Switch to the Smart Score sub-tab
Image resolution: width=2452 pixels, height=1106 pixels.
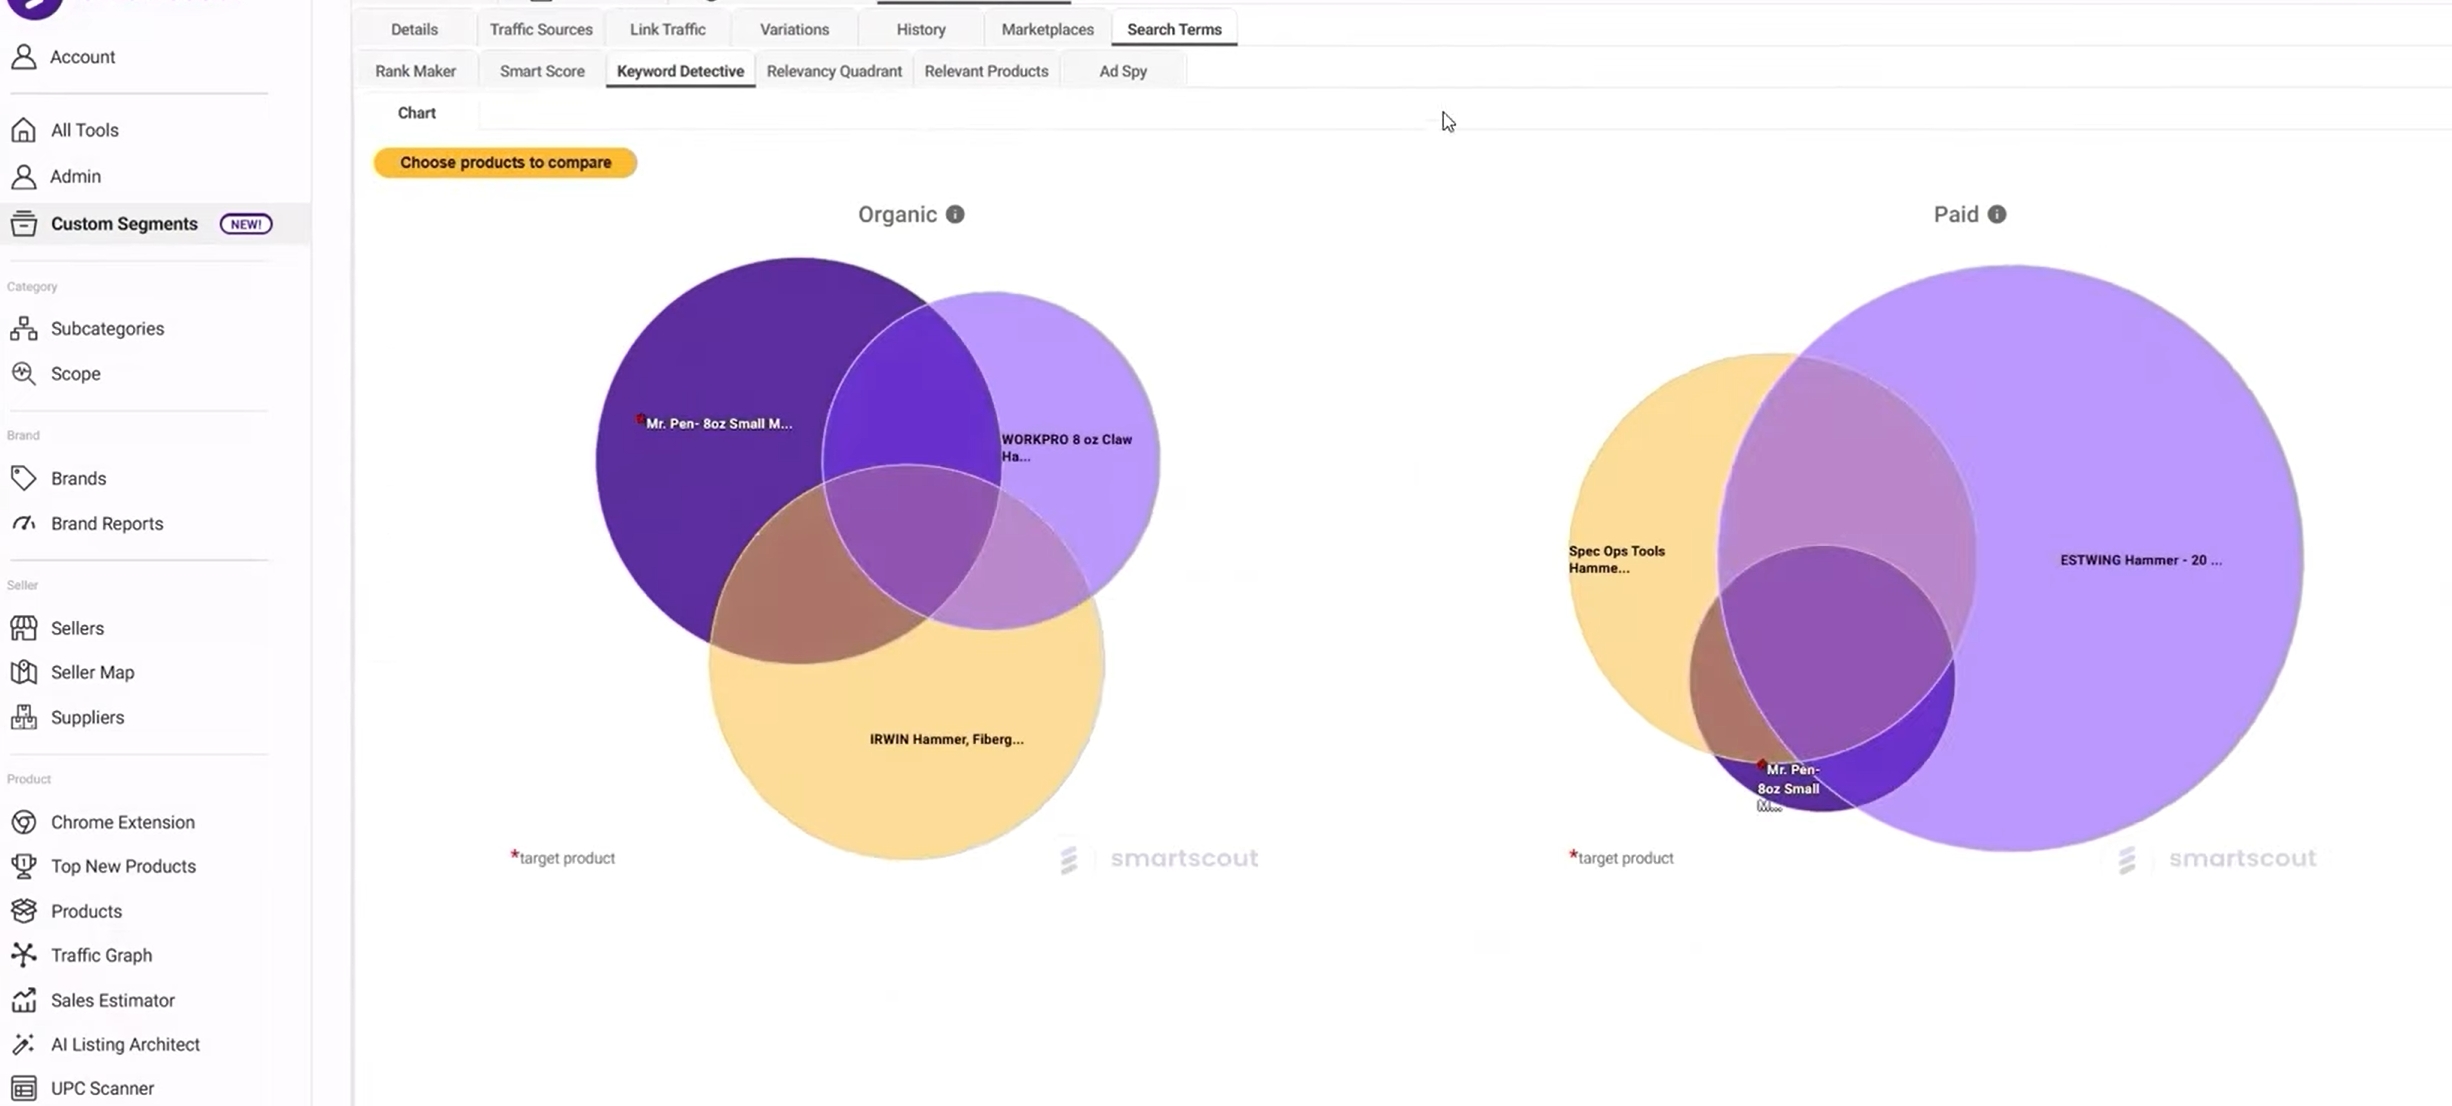[542, 71]
